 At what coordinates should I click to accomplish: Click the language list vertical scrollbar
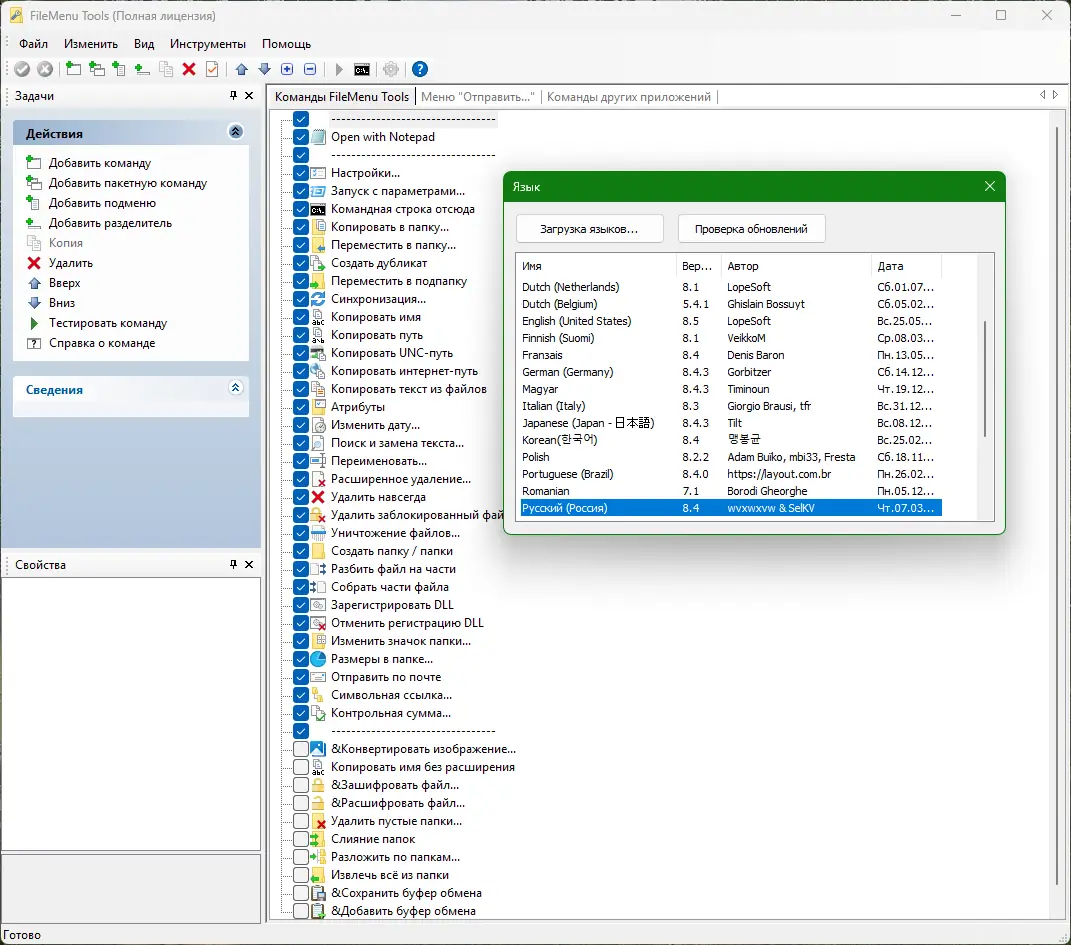pos(985,380)
